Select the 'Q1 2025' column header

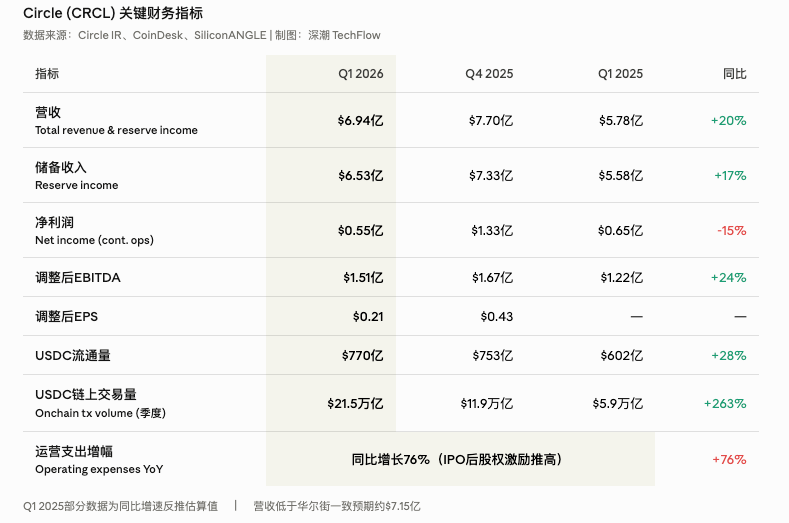tap(620, 74)
